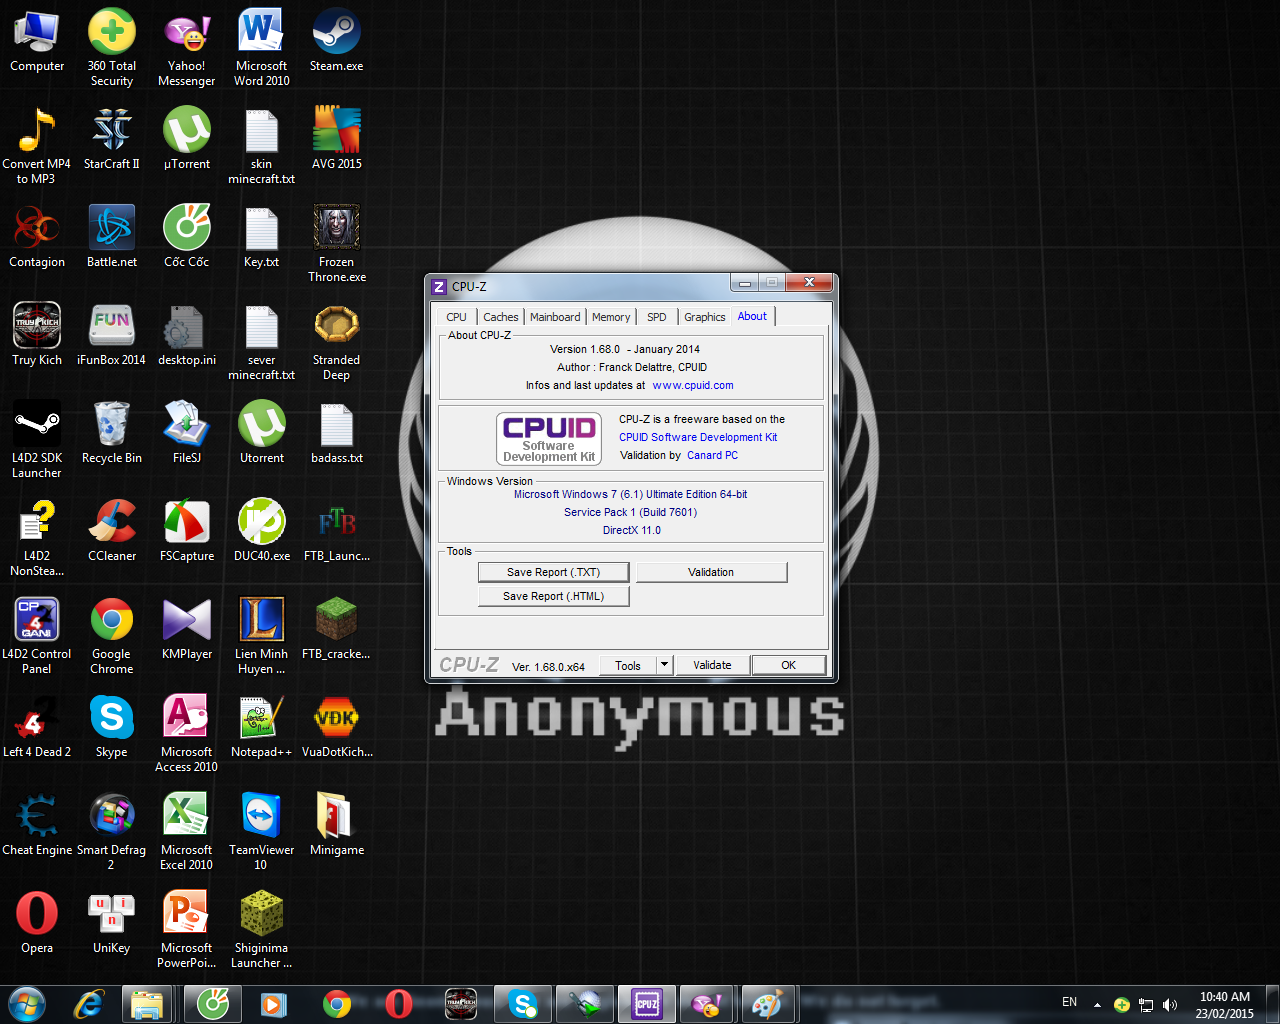The height and width of the screenshot is (1024, 1280).
Task: Select the UniKey desktop icon
Action: click(112, 923)
